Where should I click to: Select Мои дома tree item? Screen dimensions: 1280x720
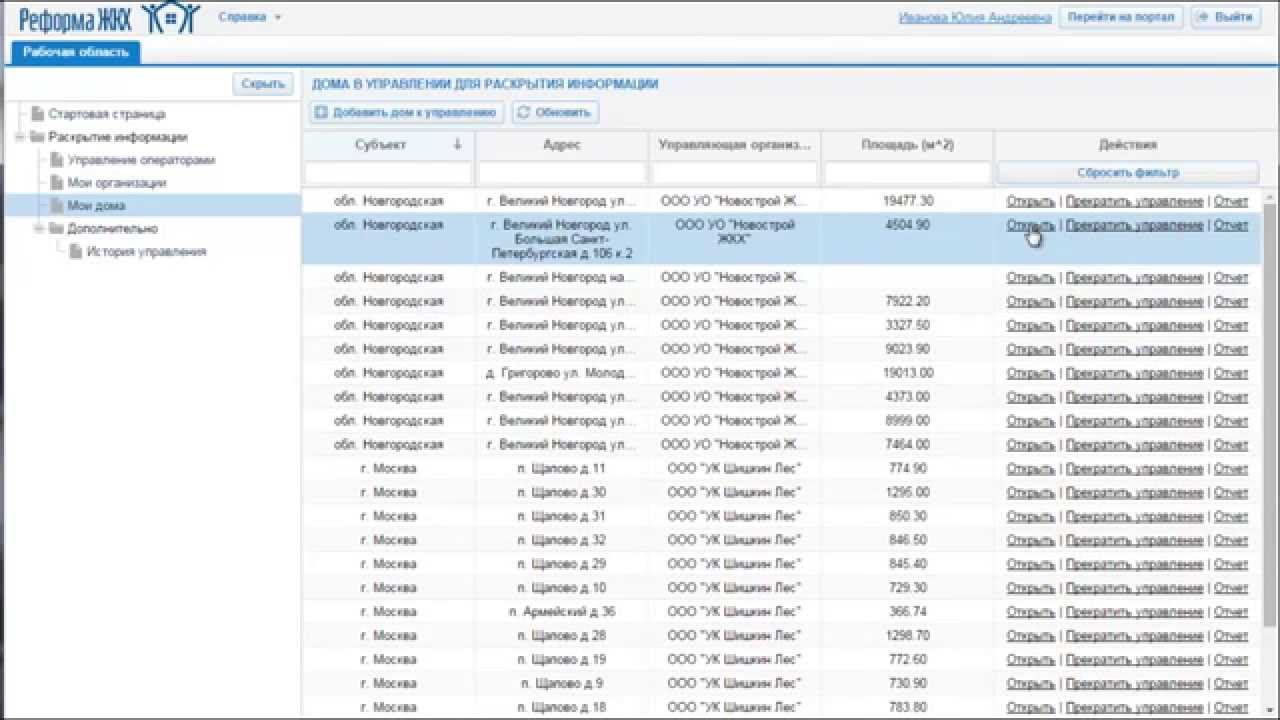96,206
